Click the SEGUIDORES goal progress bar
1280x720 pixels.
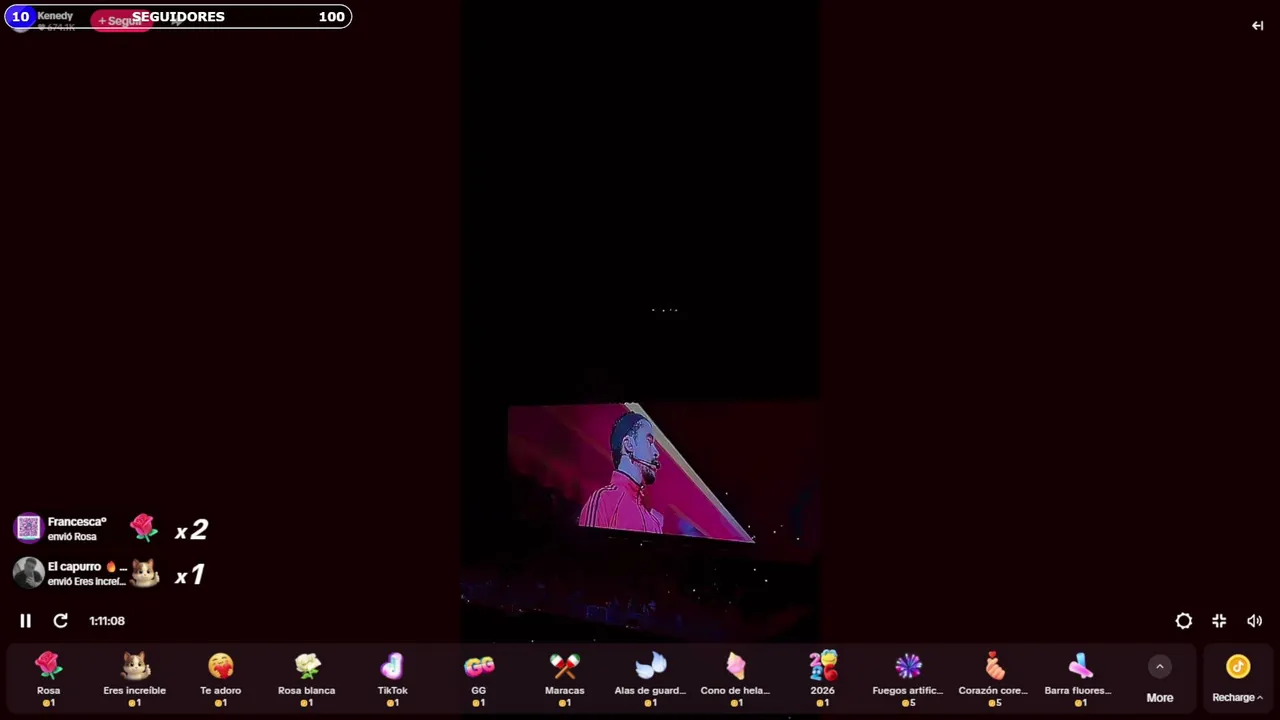click(178, 17)
